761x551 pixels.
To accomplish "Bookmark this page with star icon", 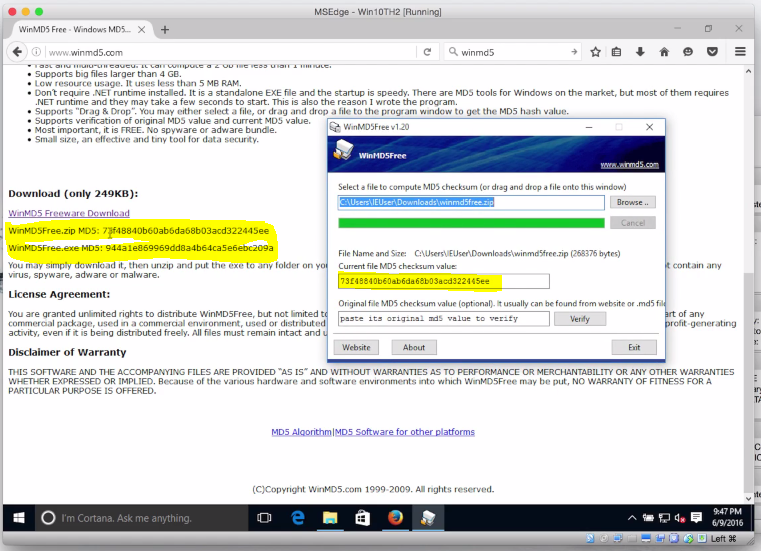I will tap(595, 52).
